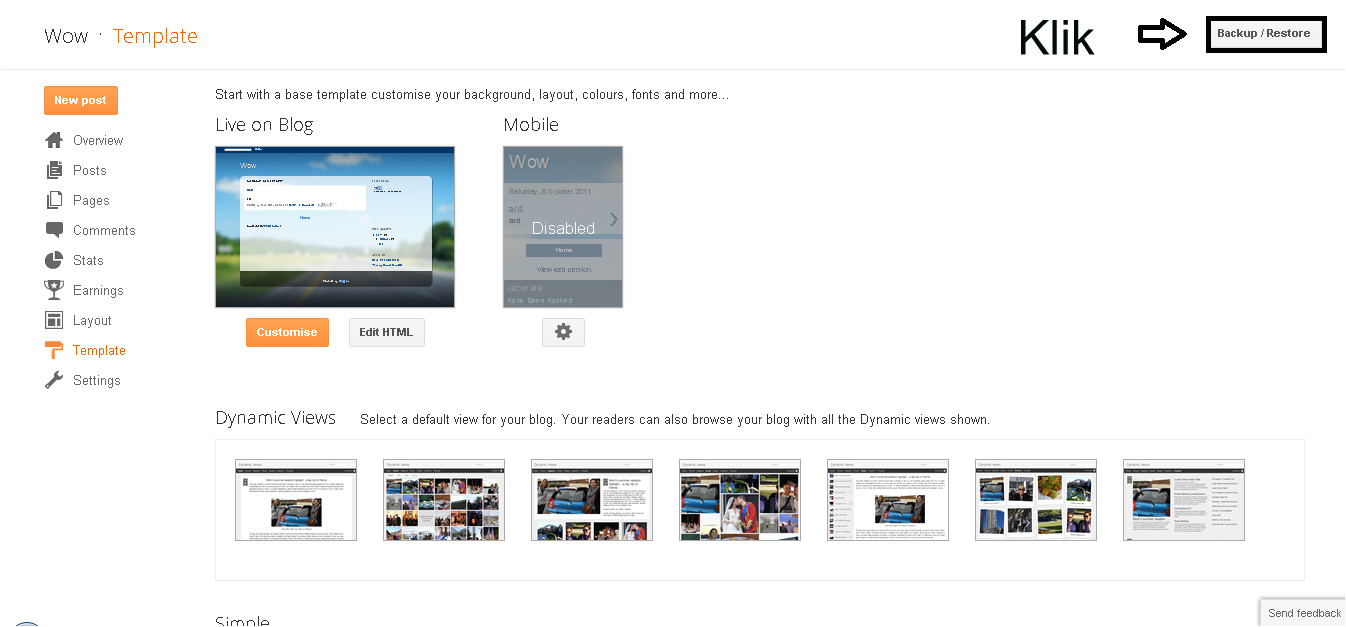The height and width of the screenshot is (627, 1346).
Task: Click the Settings wrench icon
Action: click(54, 380)
